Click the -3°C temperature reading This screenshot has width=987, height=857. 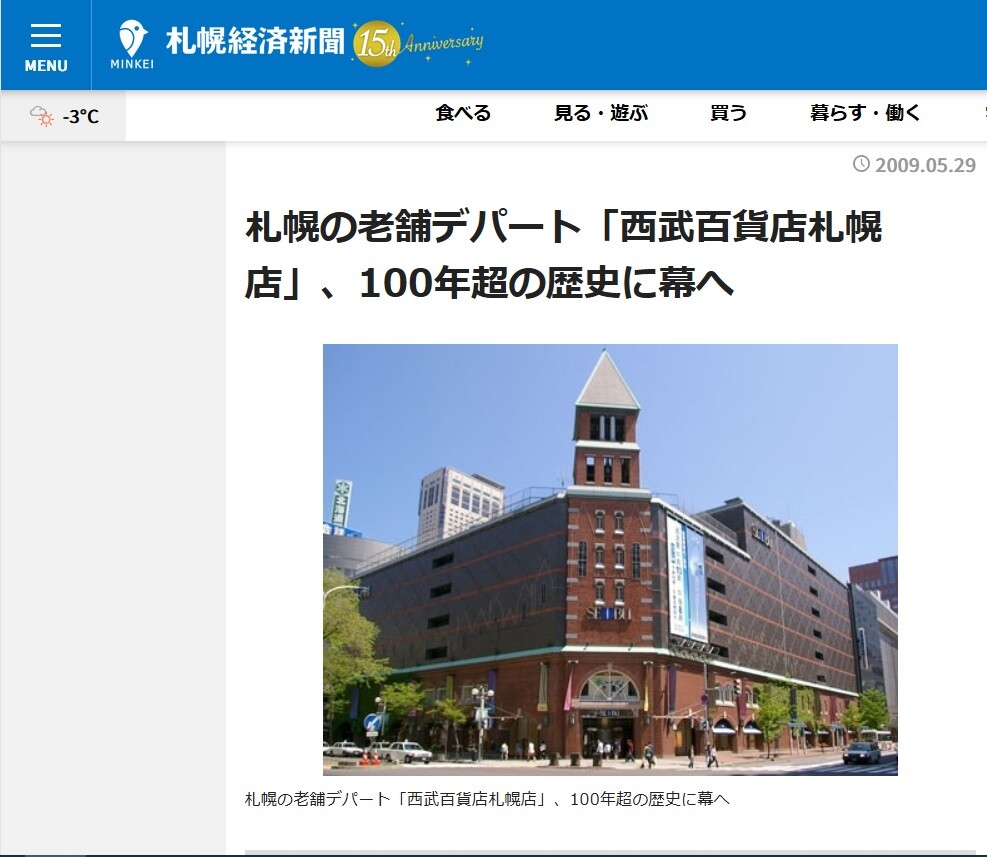[81, 116]
